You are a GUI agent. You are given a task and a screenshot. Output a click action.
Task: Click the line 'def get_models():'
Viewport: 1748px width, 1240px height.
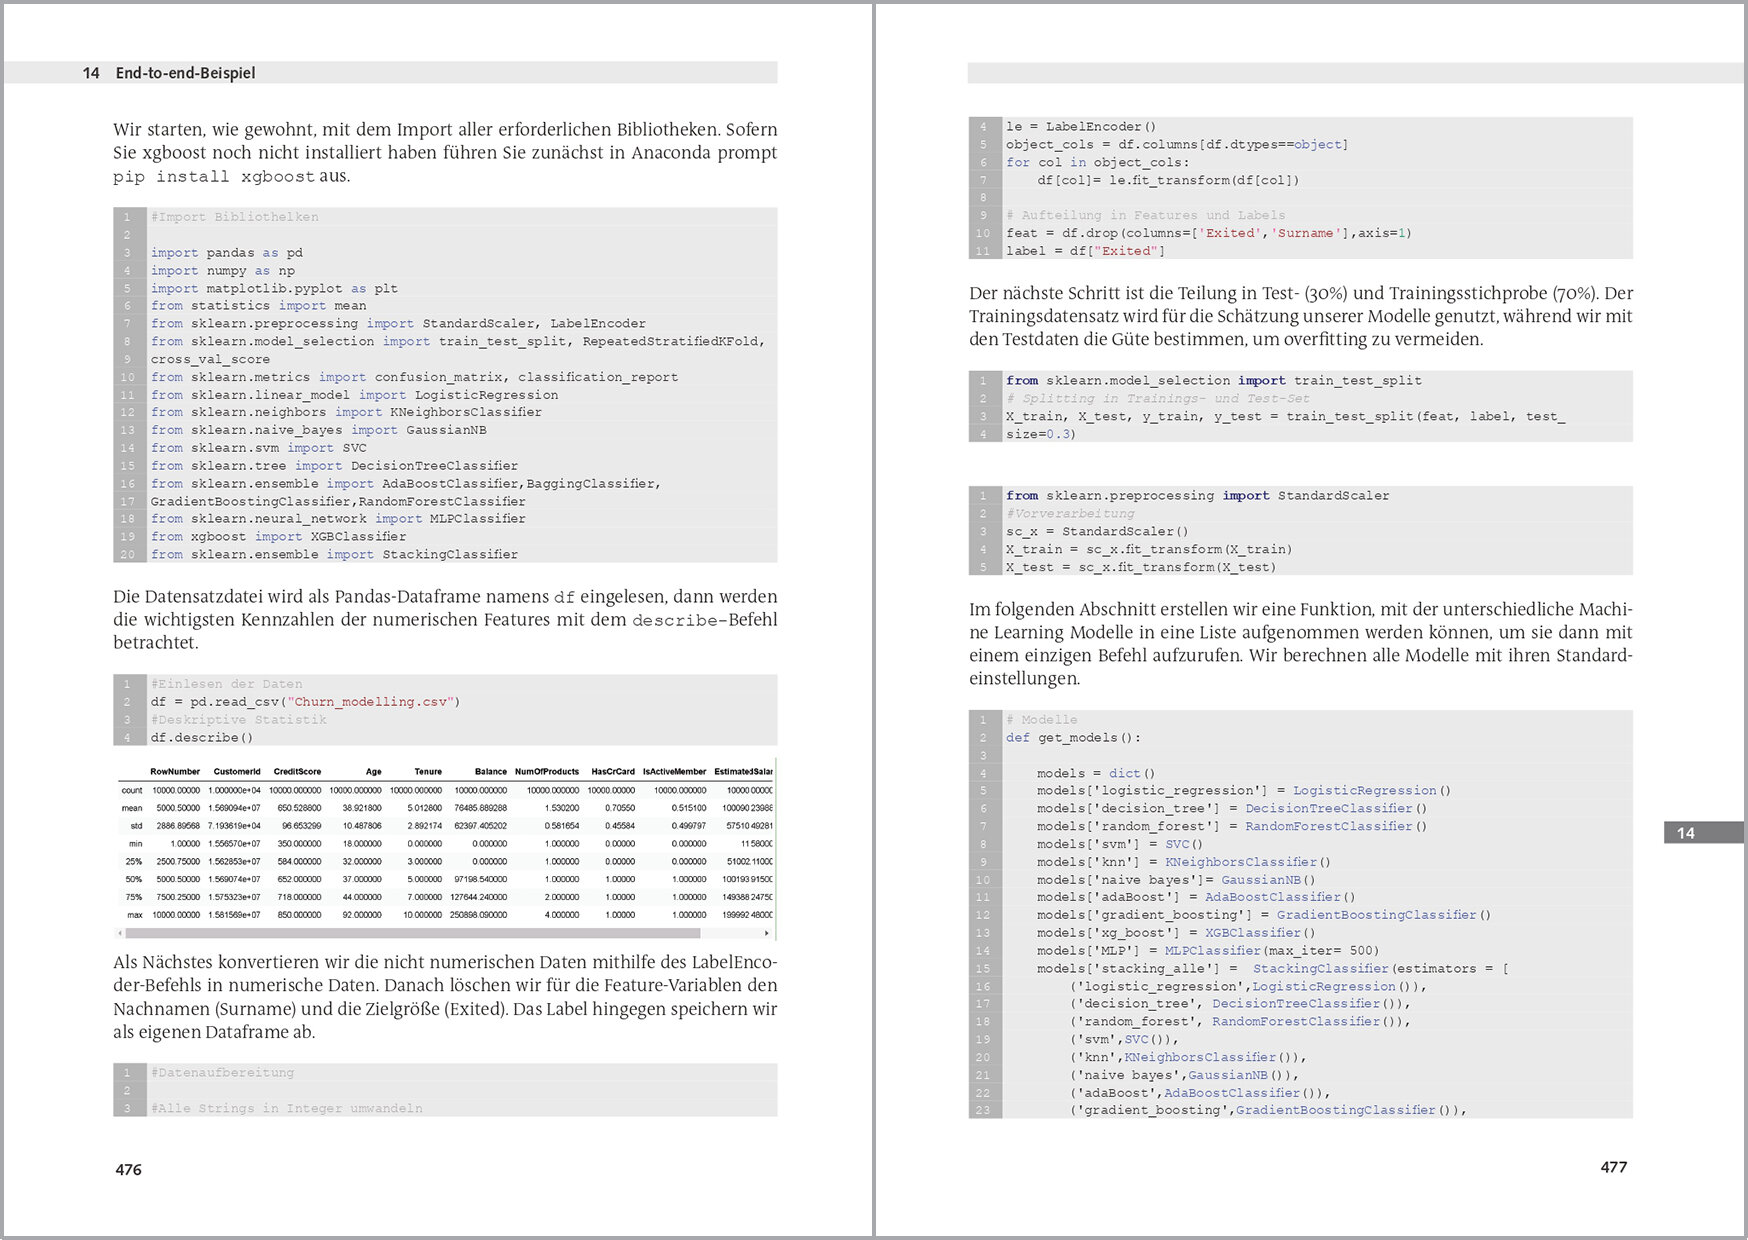click(x=1073, y=738)
